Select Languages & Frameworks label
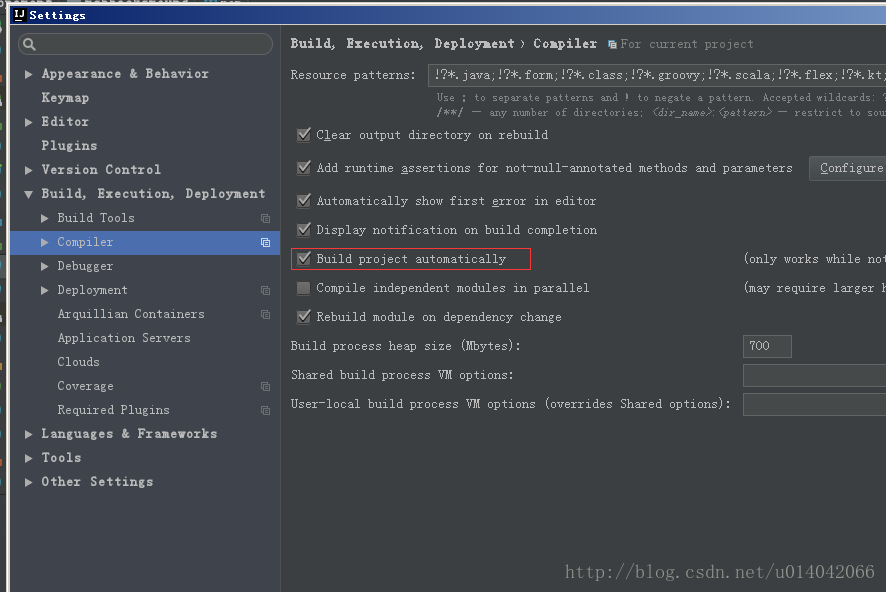886x592 pixels. [129, 434]
